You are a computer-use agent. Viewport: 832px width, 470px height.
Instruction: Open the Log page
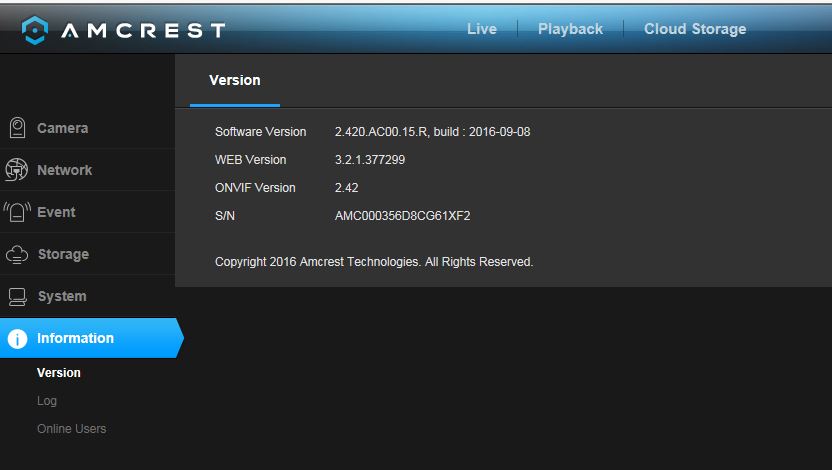point(47,401)
